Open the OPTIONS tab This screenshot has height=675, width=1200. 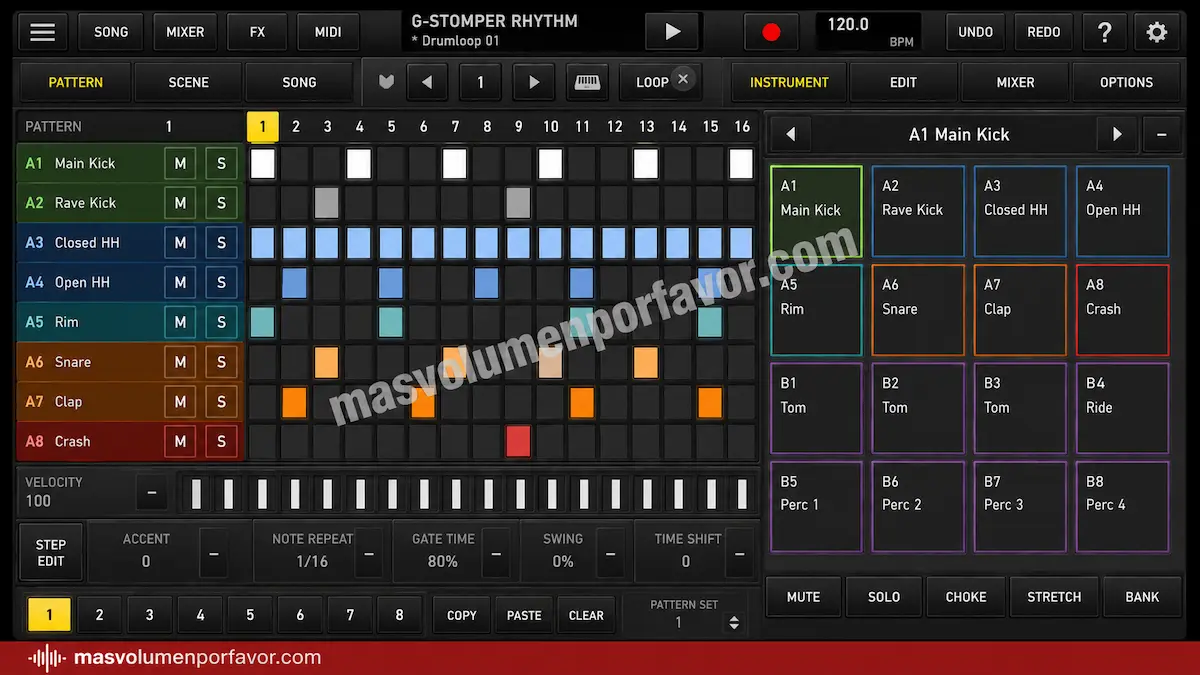click(x=1127, y=82)
